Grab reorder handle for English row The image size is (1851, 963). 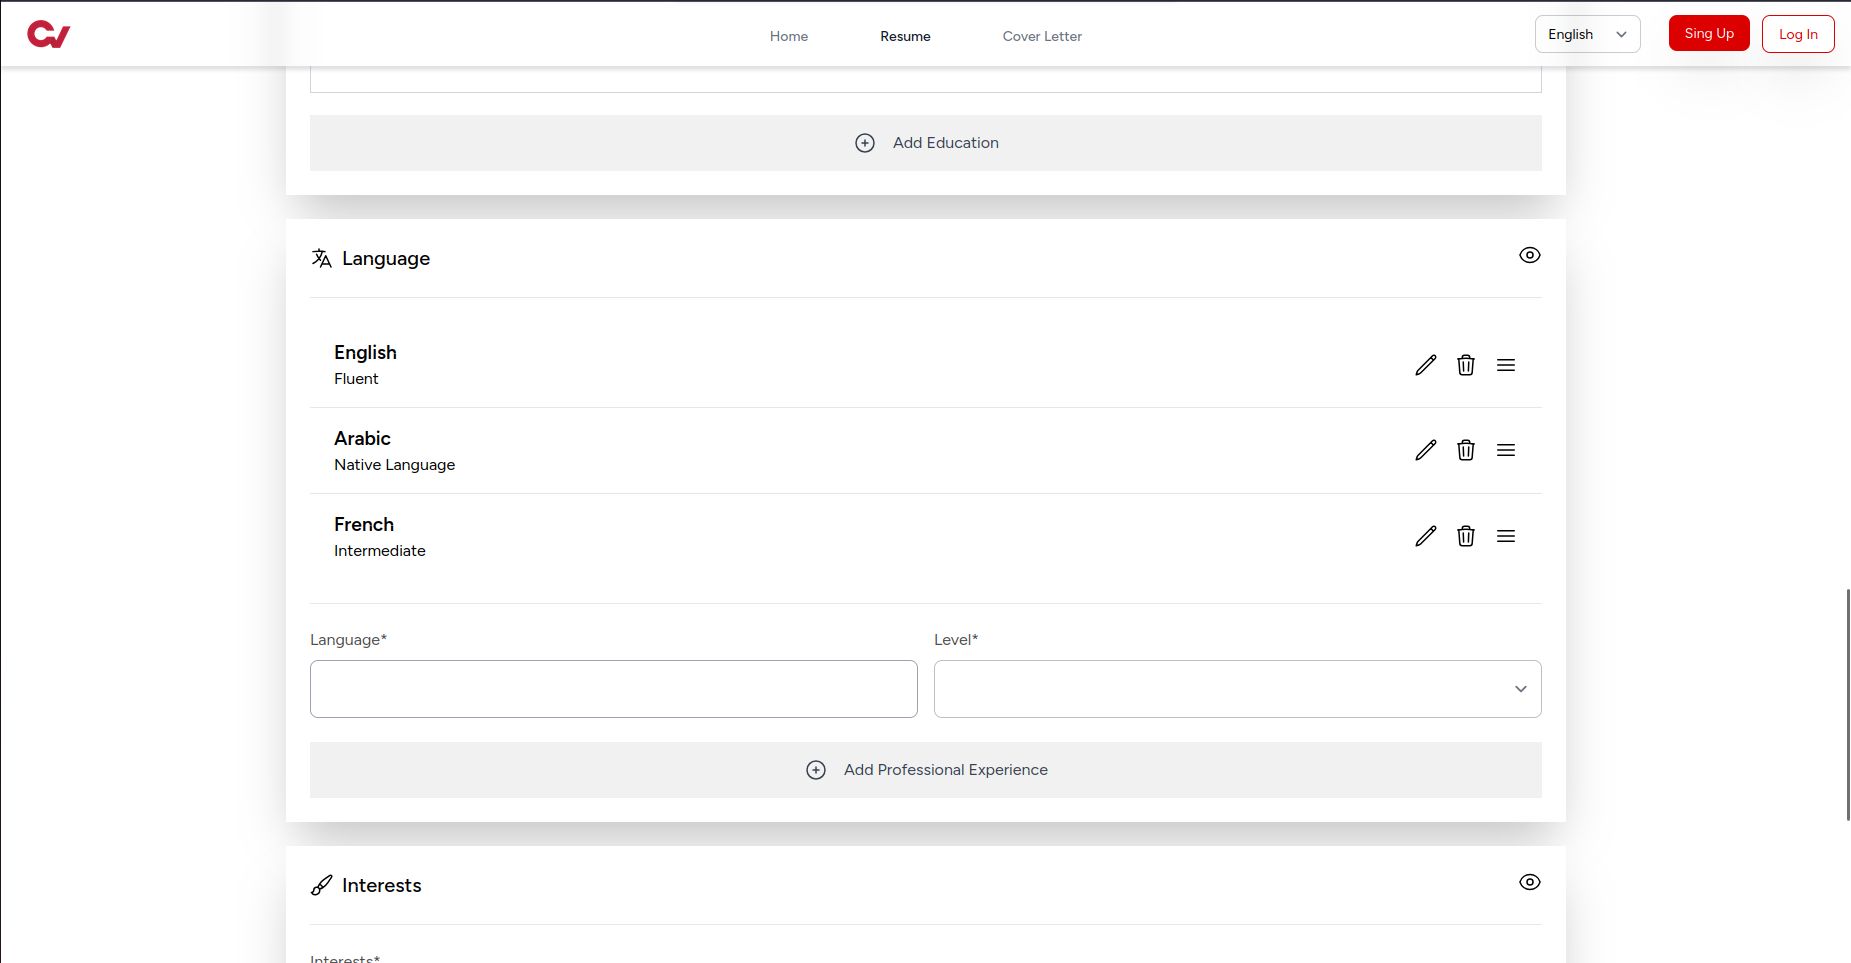1506,365
